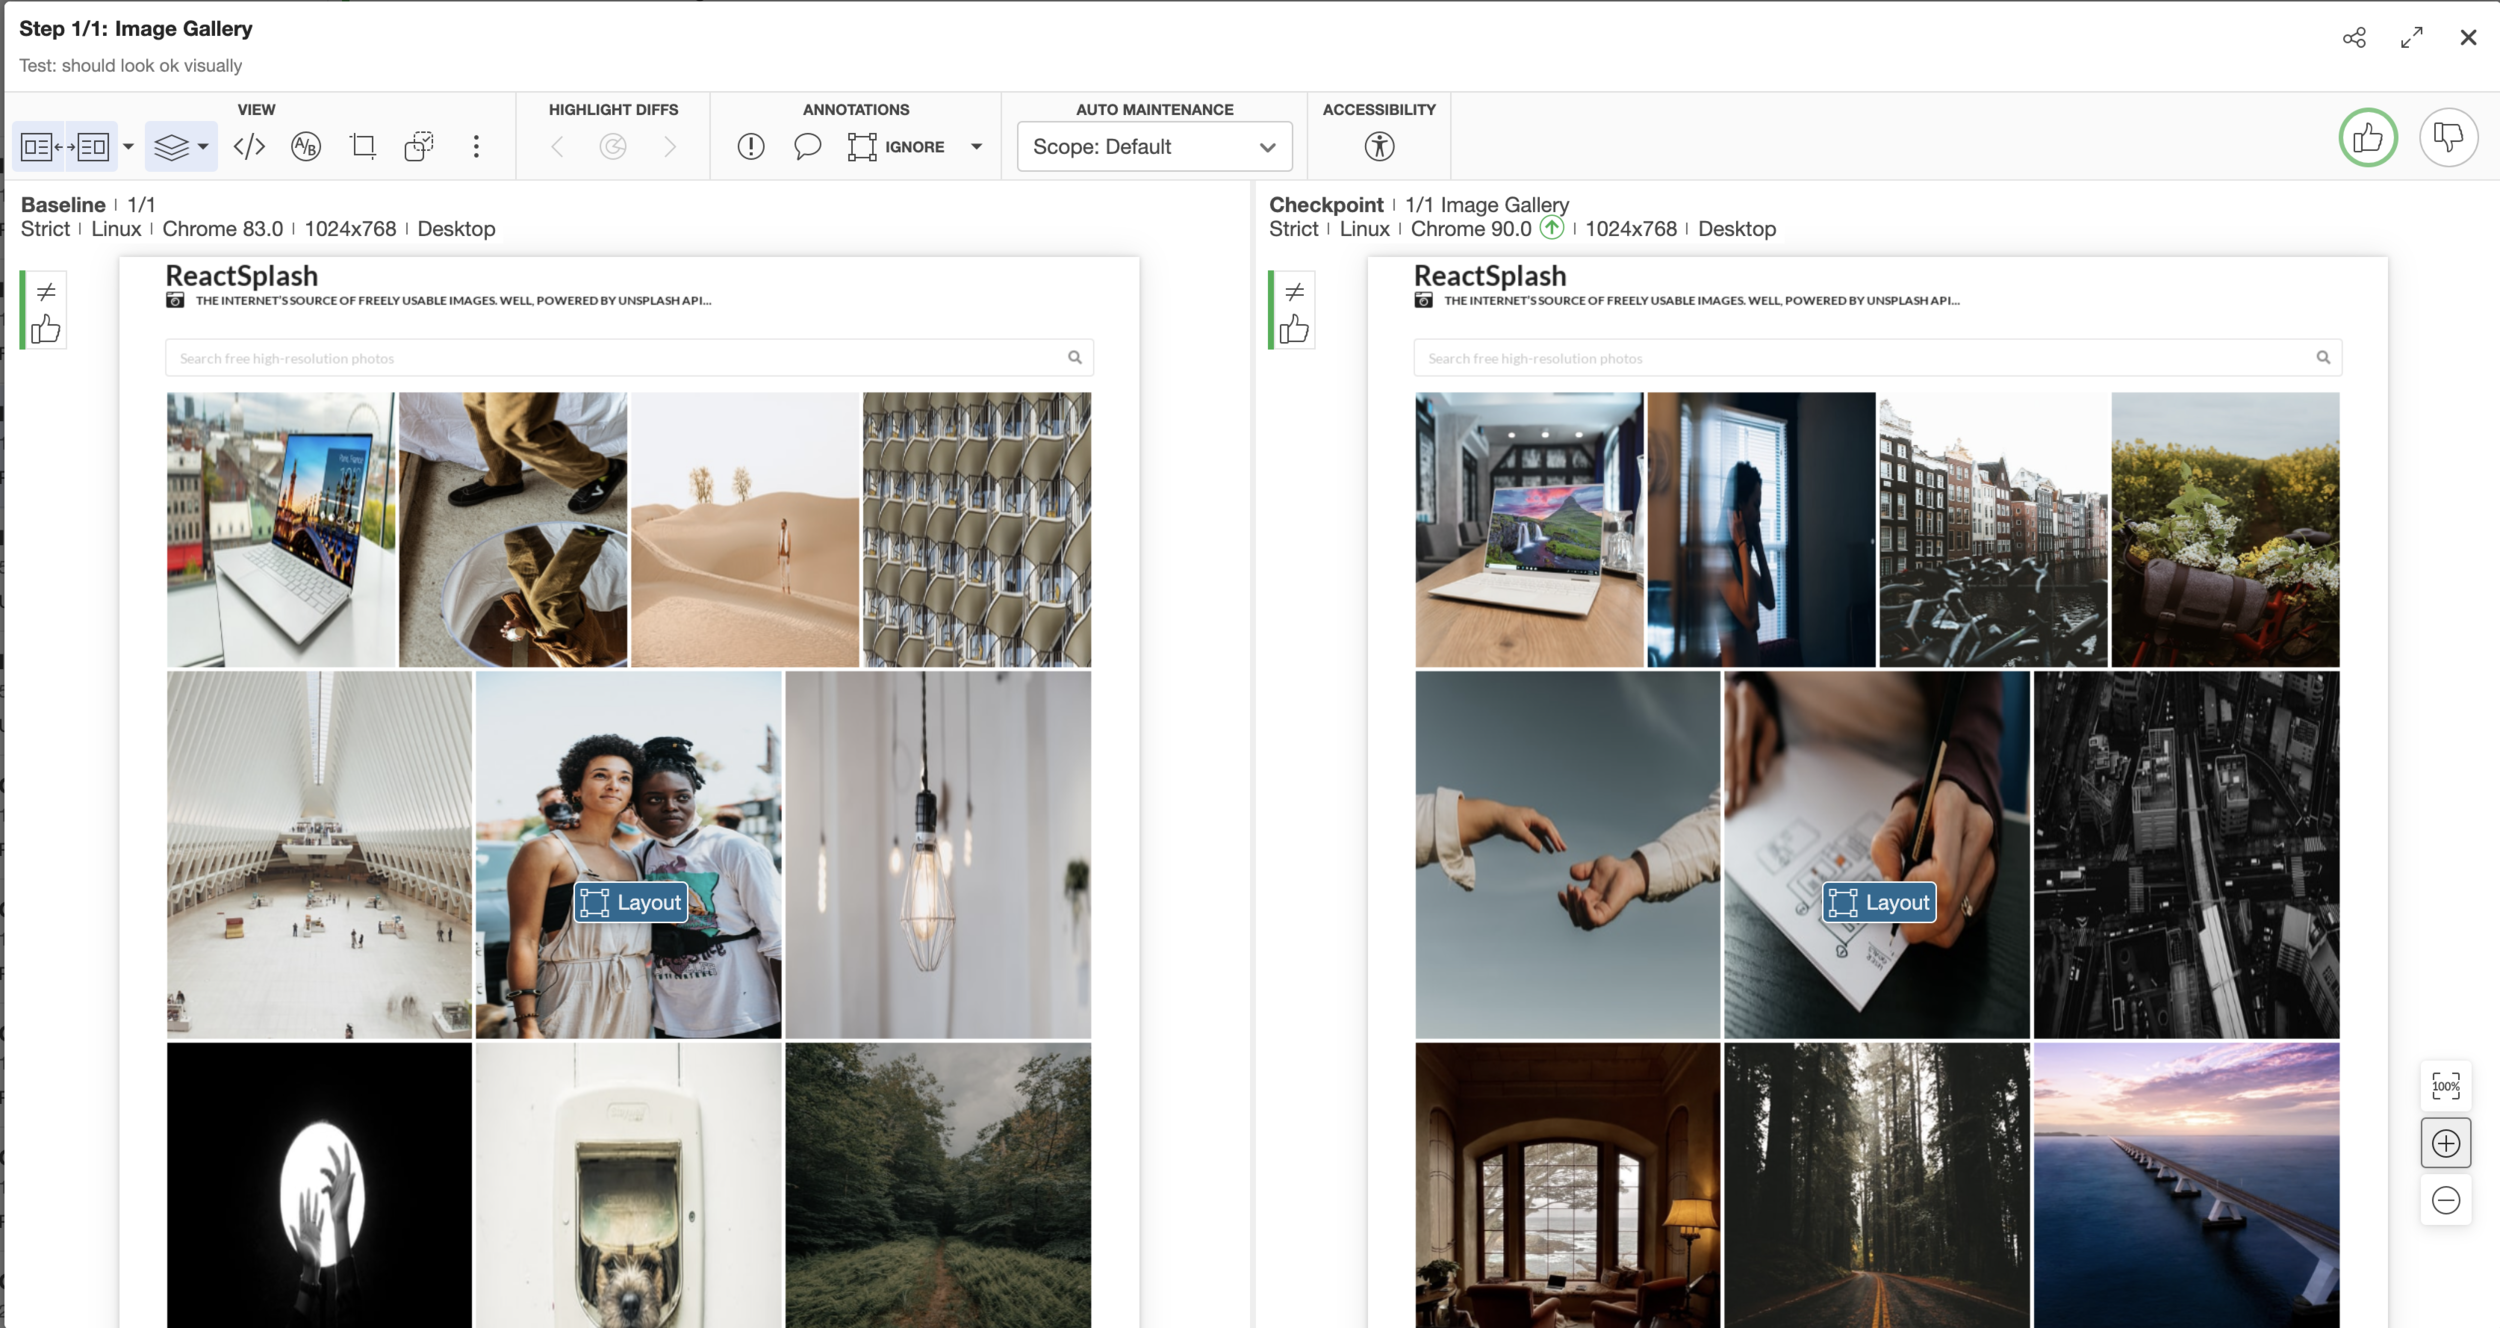Open the three-dot more view options
Viewport: 2500px width, 1328px height.
(x=476, y=147)
